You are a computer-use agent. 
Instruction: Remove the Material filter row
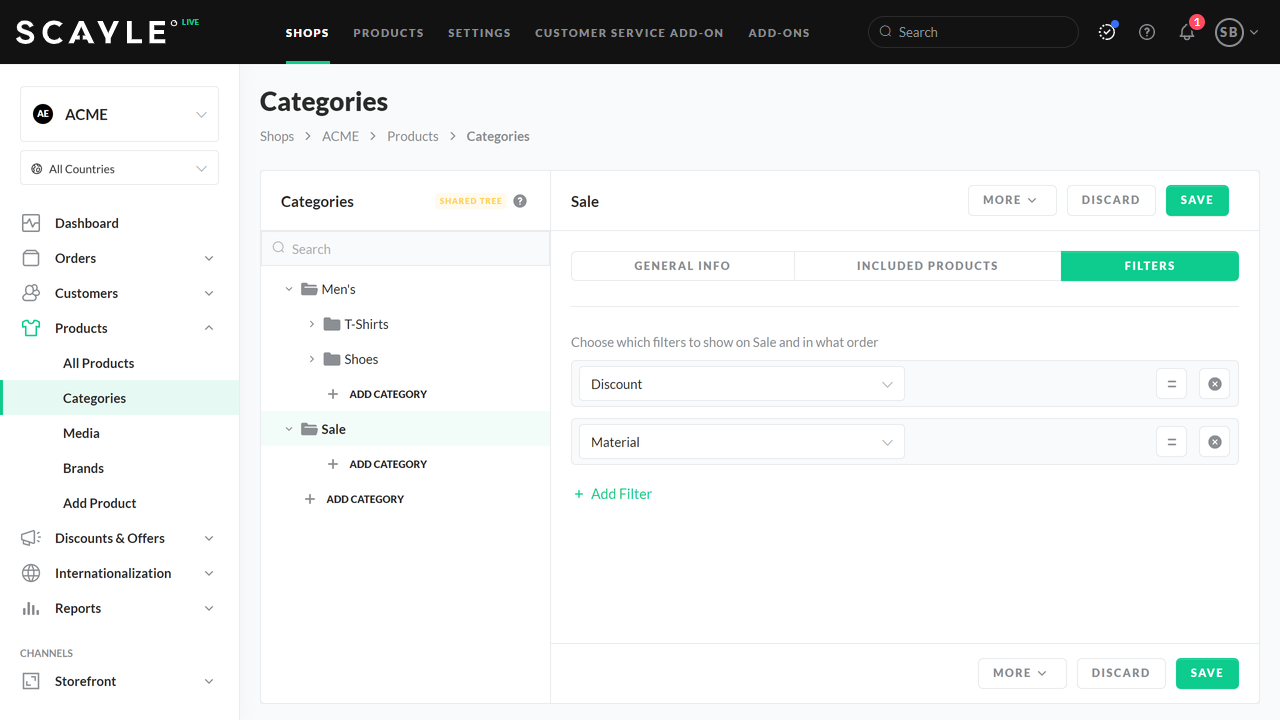point(1214,442)
